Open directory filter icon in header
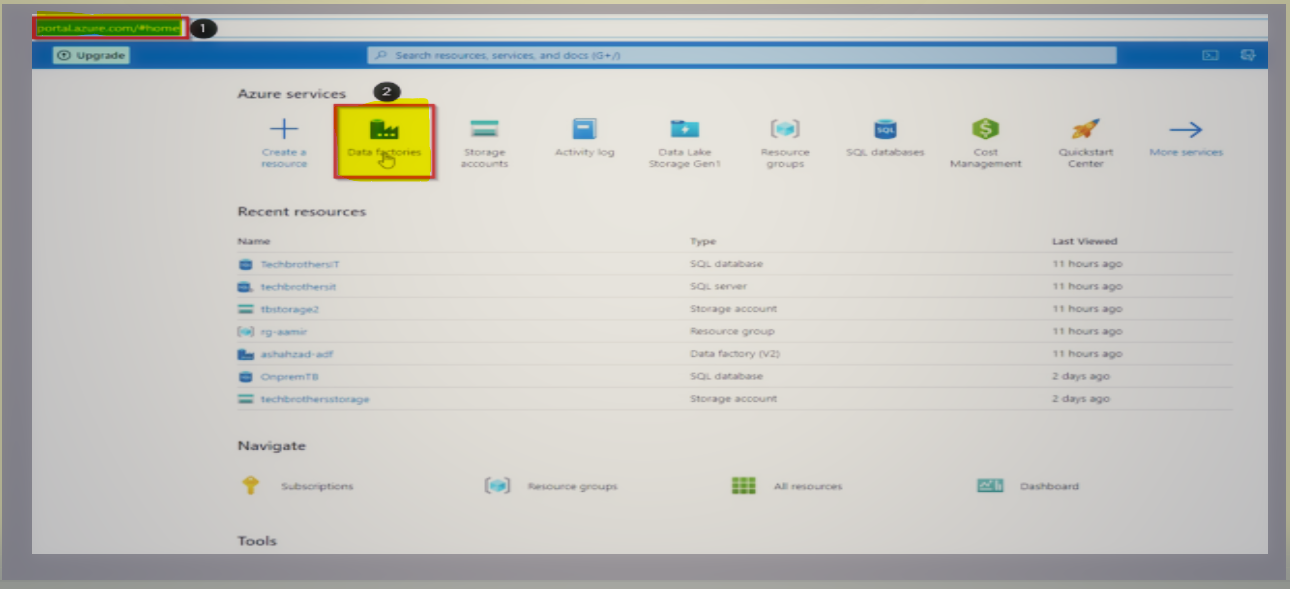Image resolution: width=1290 pixels, height=589 pixels. click(1248, 55)
